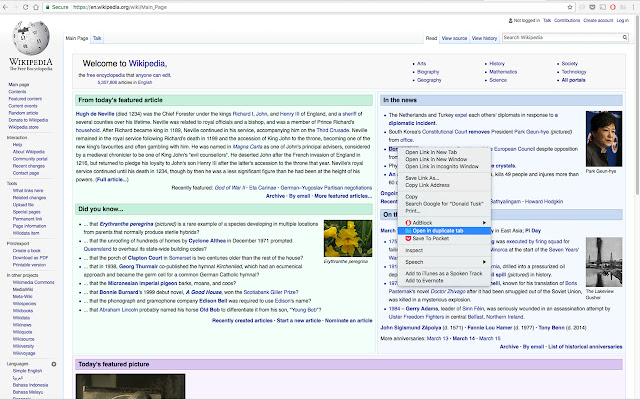The width and height of the screenshot is (640, 400).
Task: Bookmark this page with the star icon
Action: click(x=570, y=7)
